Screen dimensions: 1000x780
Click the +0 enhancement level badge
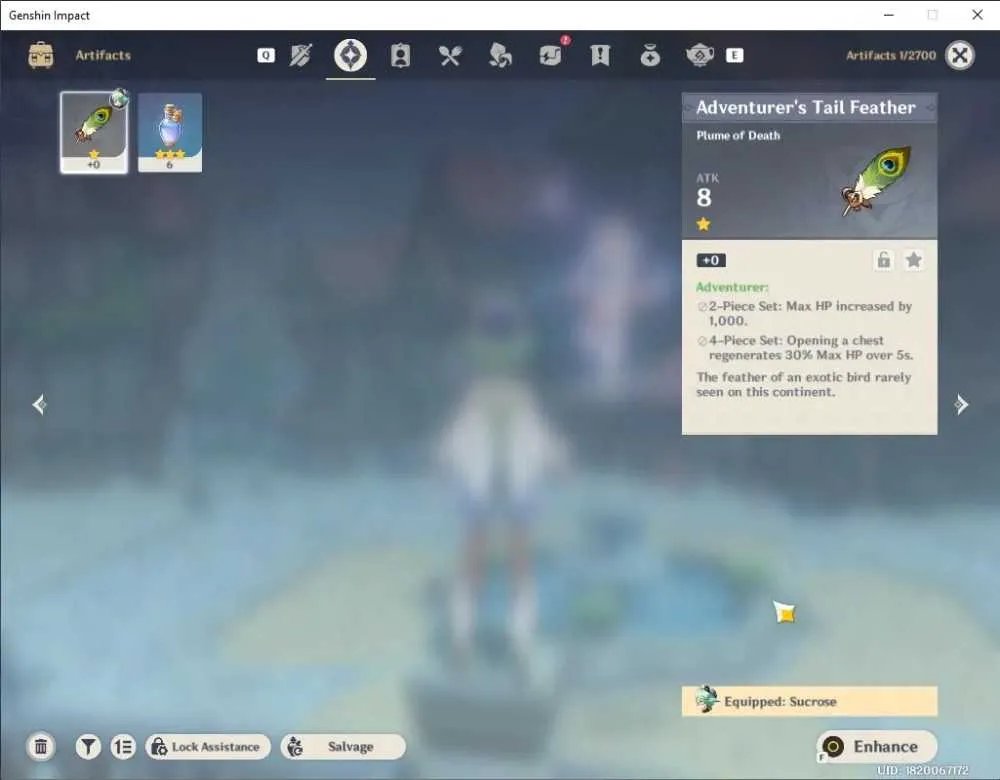coord(711,260)
